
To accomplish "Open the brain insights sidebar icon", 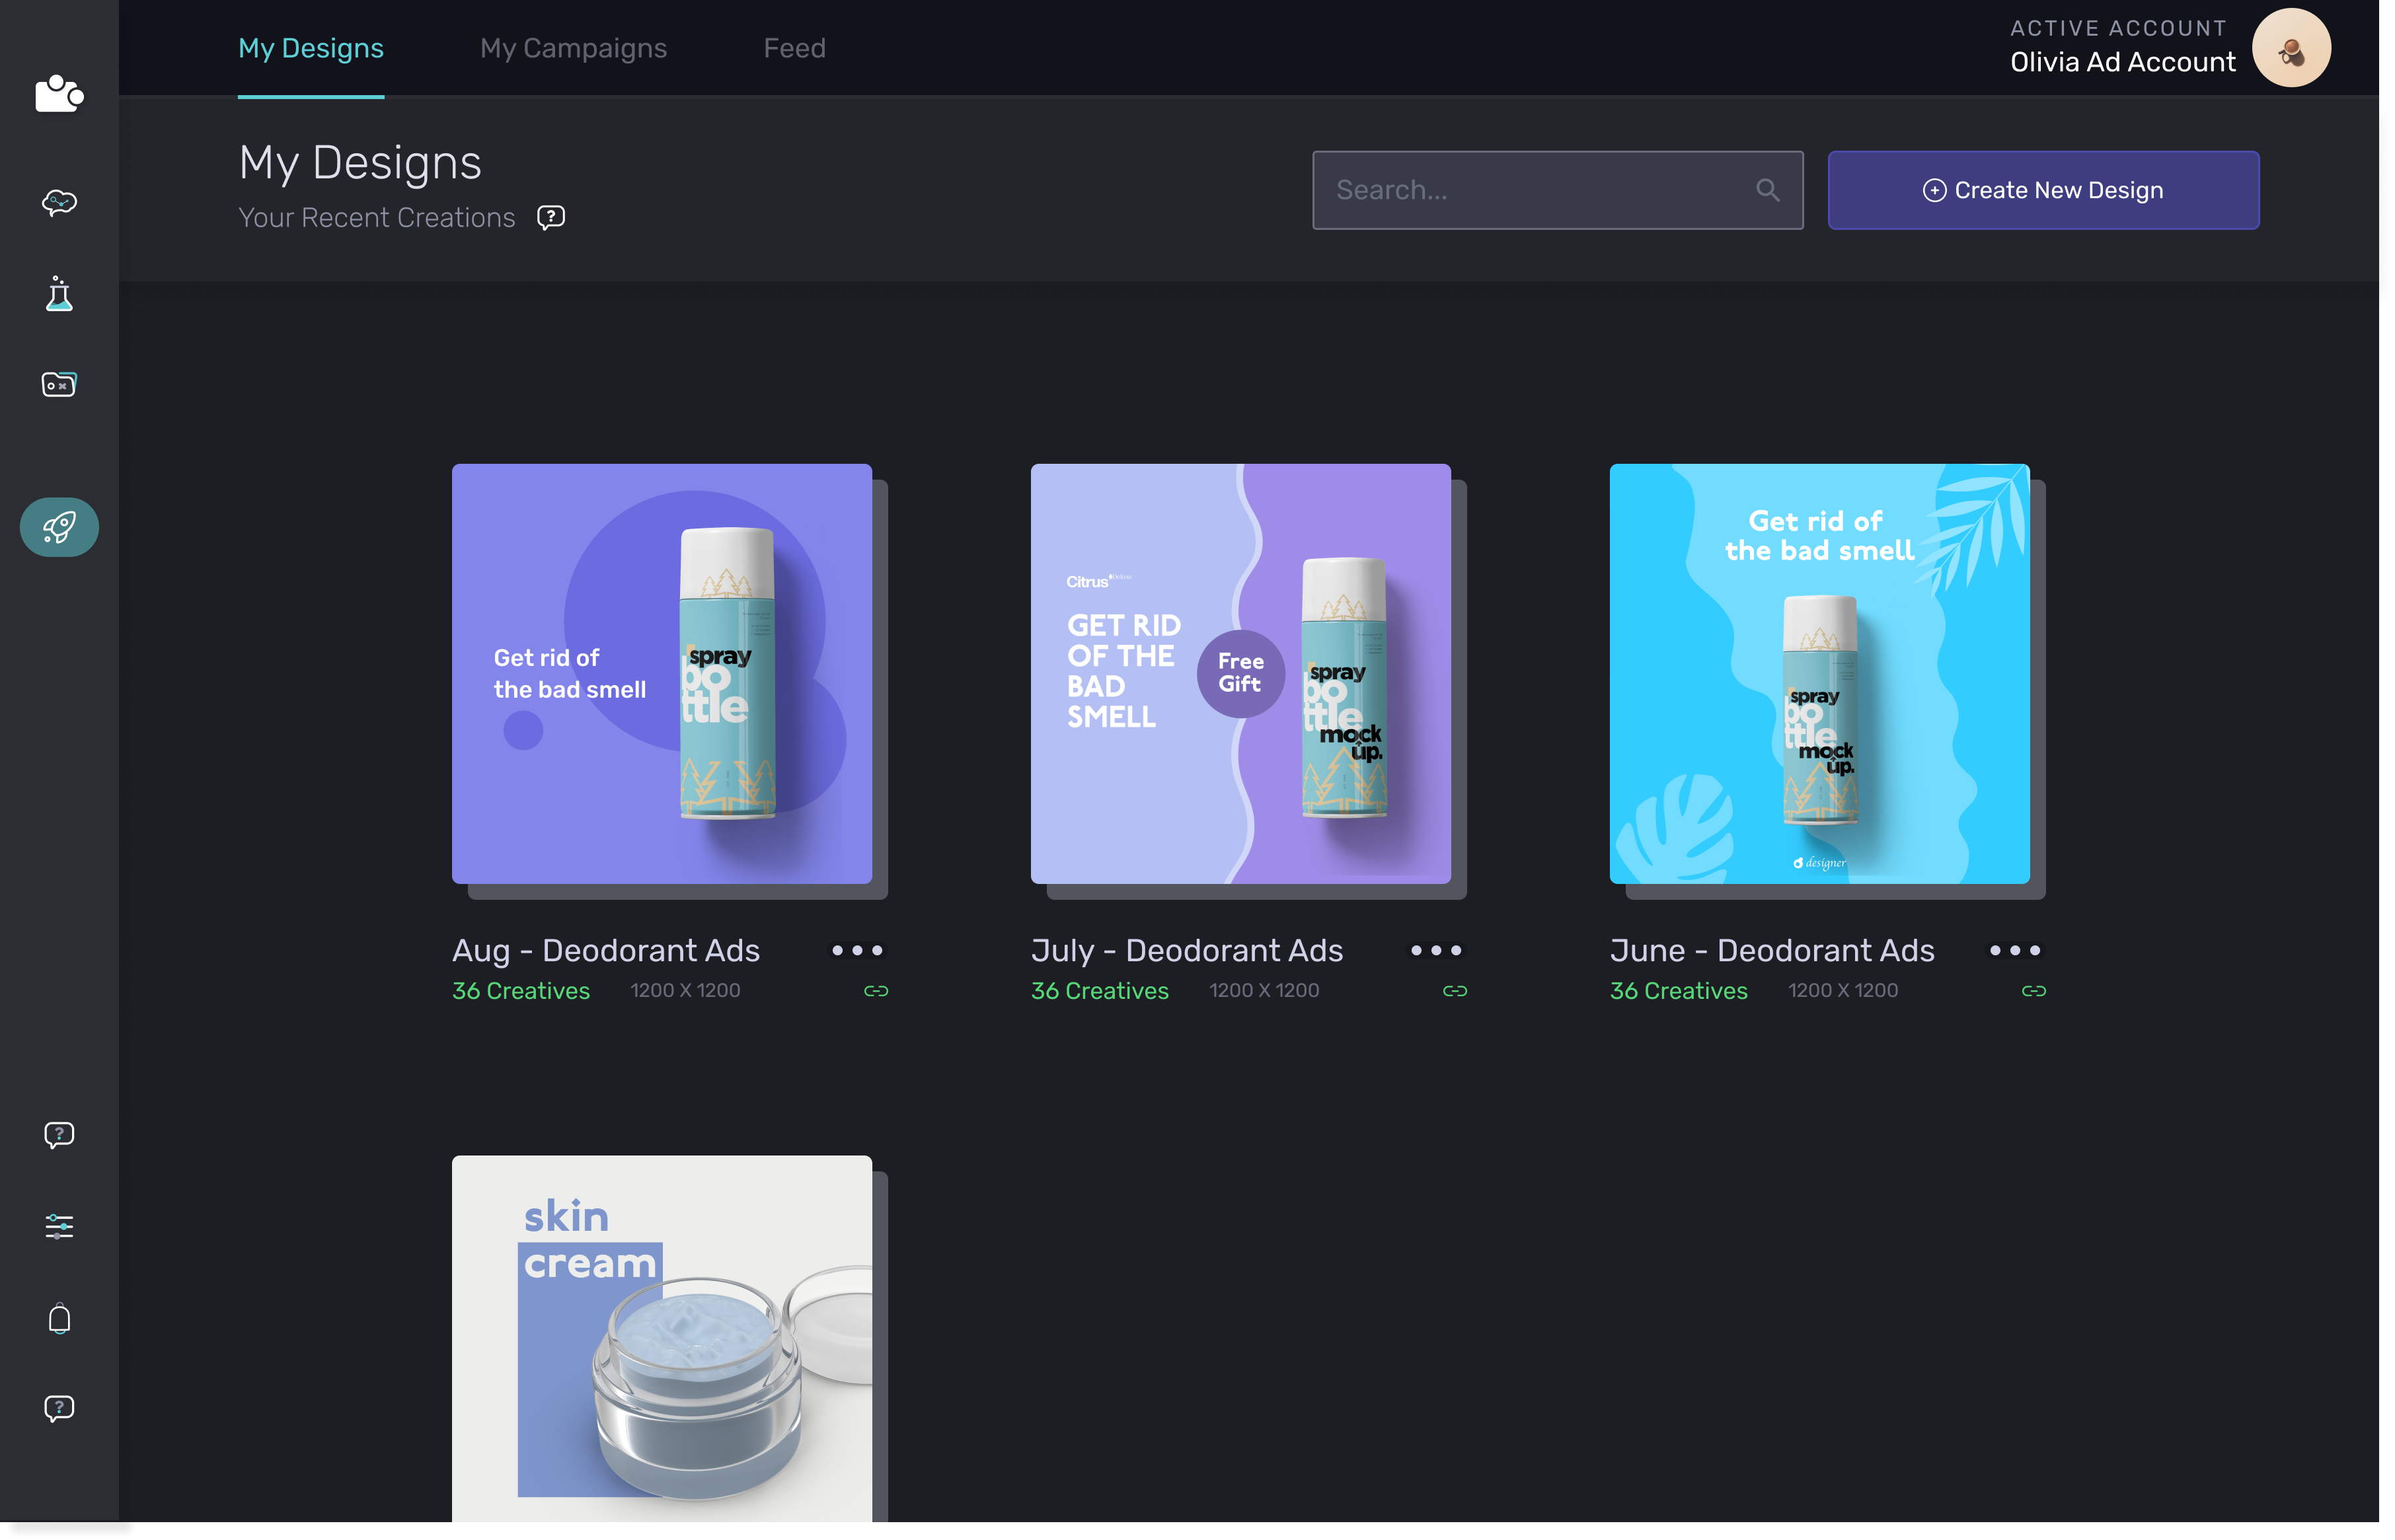I will click(x=59, y=203).
